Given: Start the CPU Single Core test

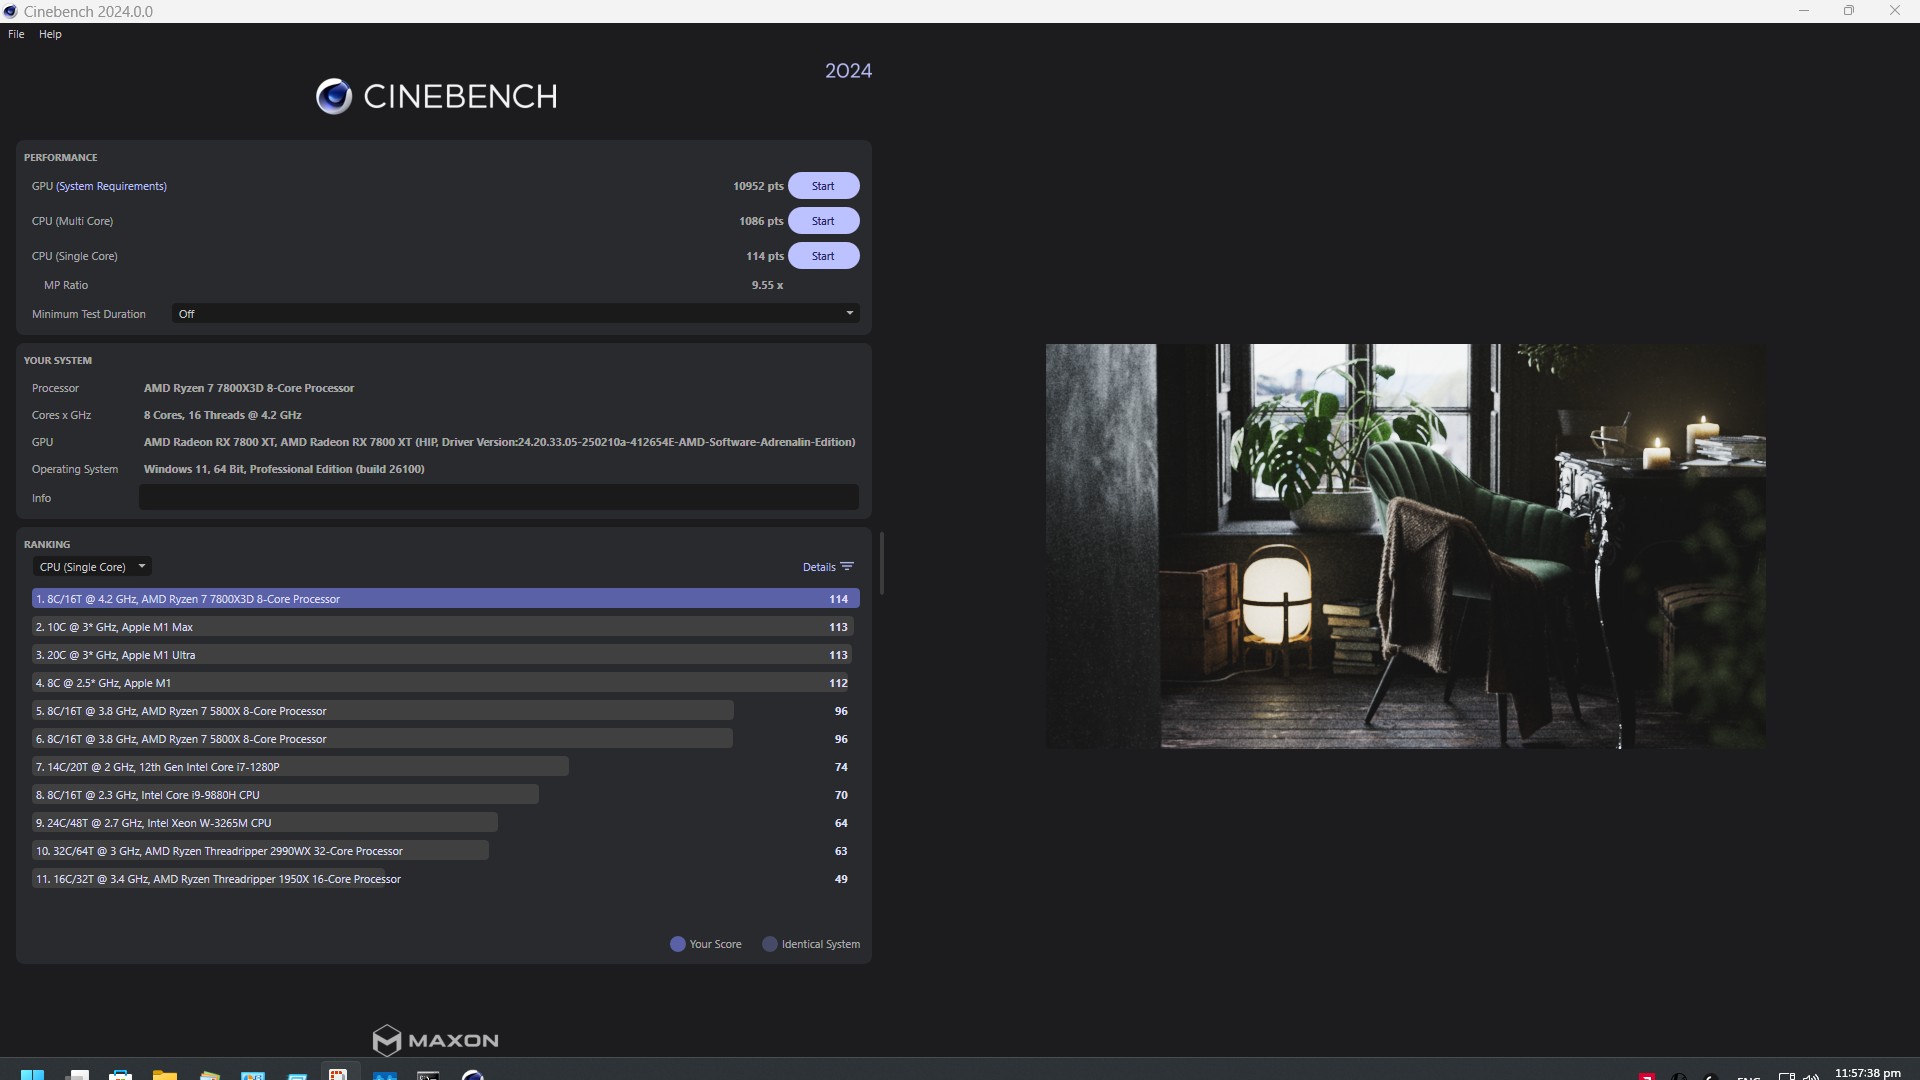Looking at the screenshot, I should pyautogui.click(x=823, y=256).
